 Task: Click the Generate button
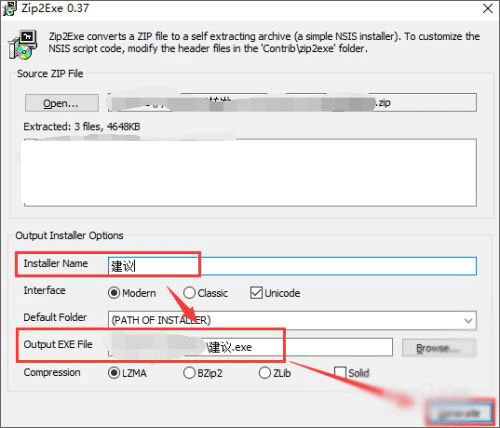point(459,413)
